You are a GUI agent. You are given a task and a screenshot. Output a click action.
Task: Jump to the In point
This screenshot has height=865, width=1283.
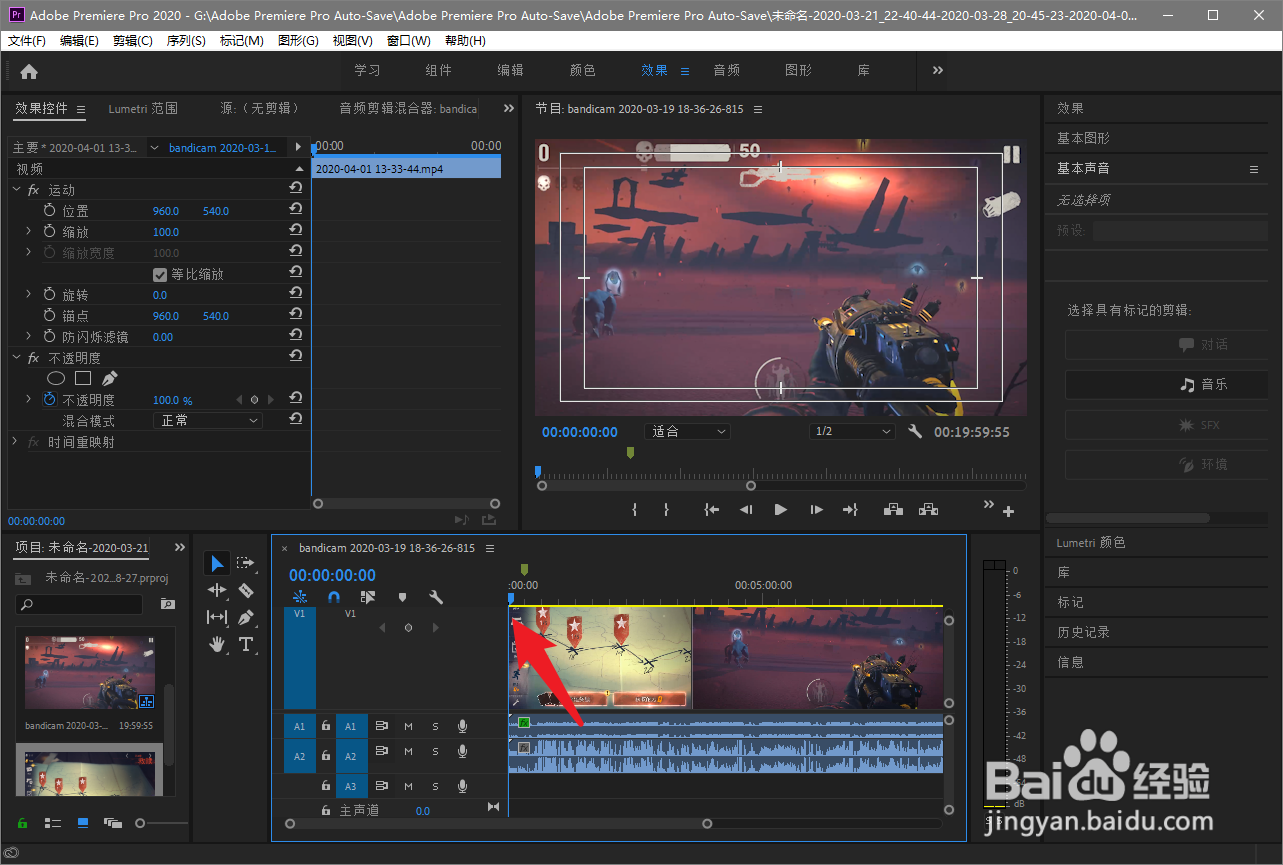pyautogui.click(x=711, y=509)
